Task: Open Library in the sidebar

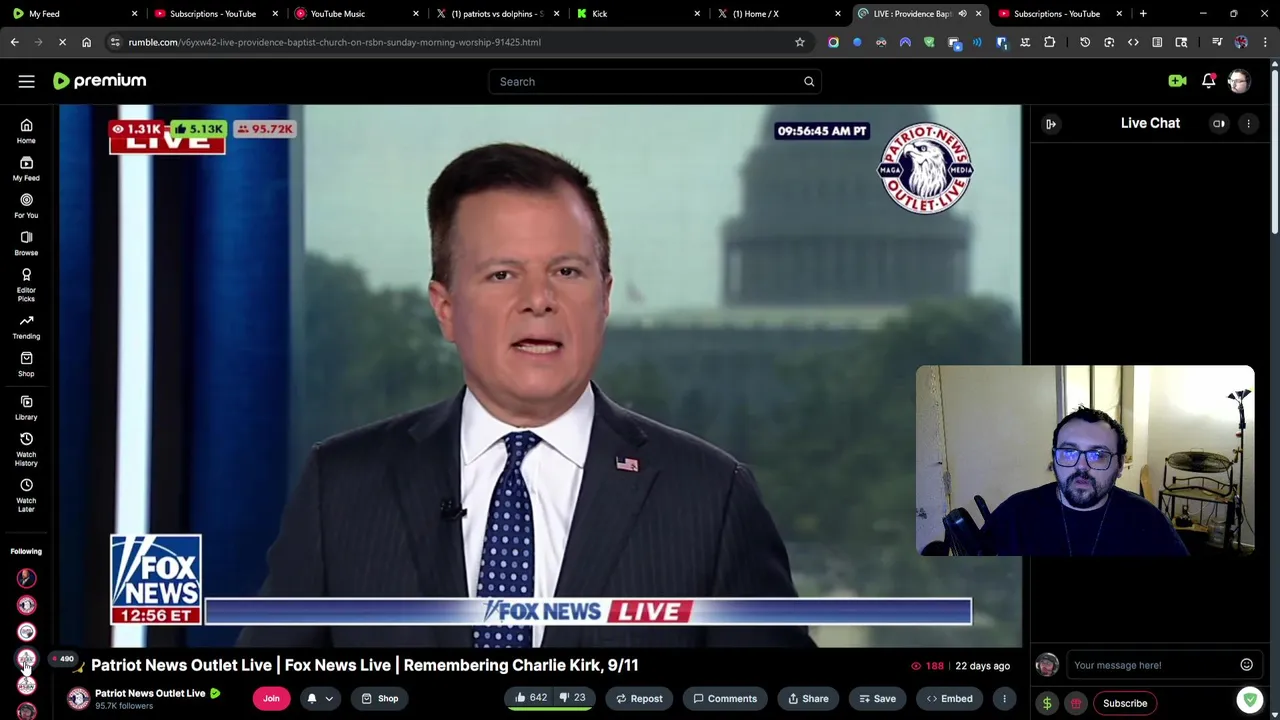Action: pyautogui.click(x=26, y=407)
